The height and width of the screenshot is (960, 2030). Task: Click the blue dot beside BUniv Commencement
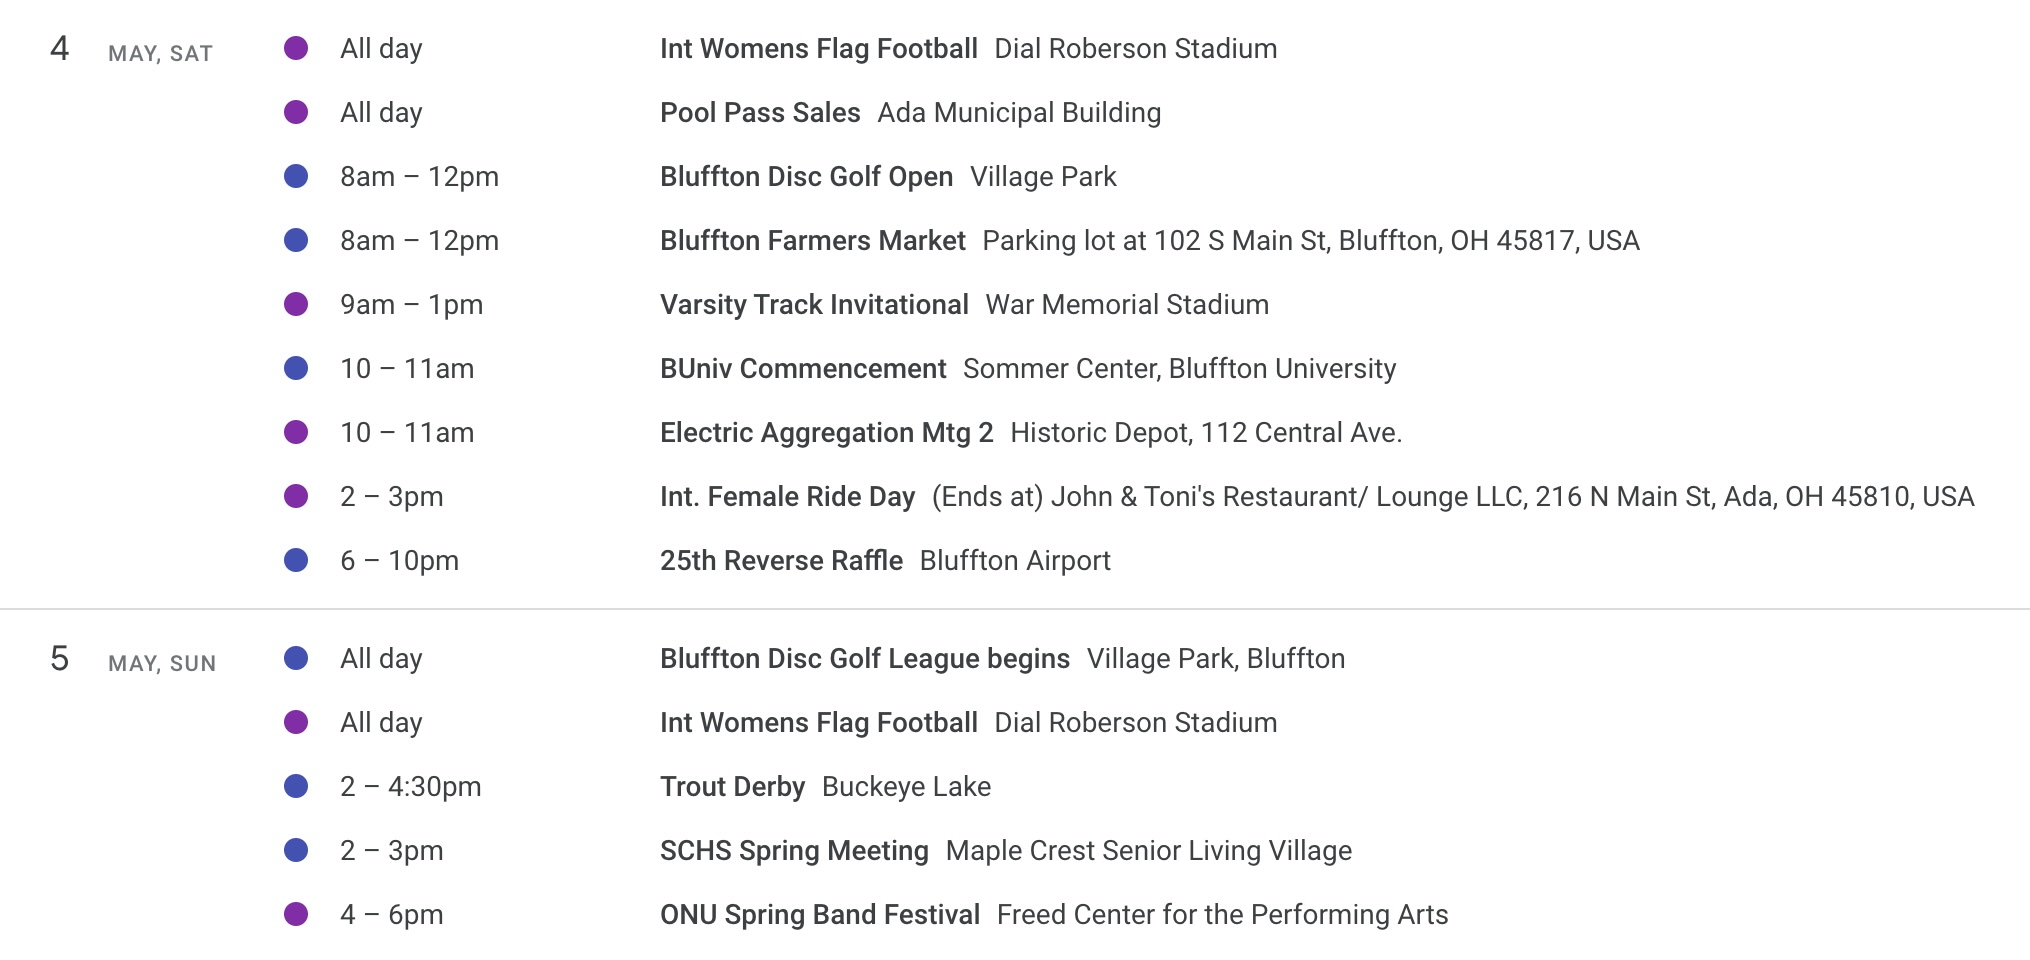coord(296,368)
